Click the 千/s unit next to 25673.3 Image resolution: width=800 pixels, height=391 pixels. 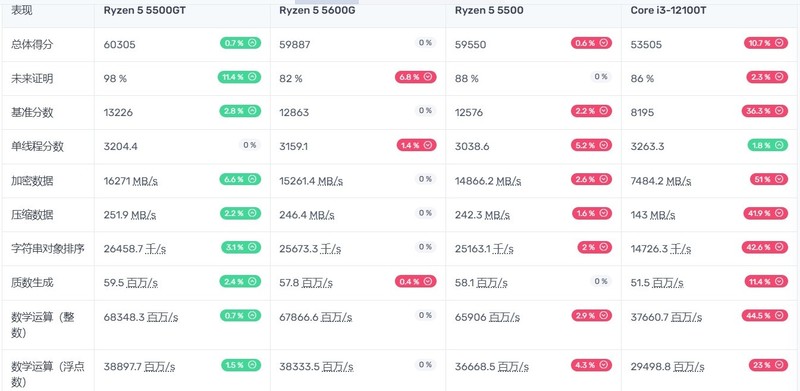(x=331, y=249)
